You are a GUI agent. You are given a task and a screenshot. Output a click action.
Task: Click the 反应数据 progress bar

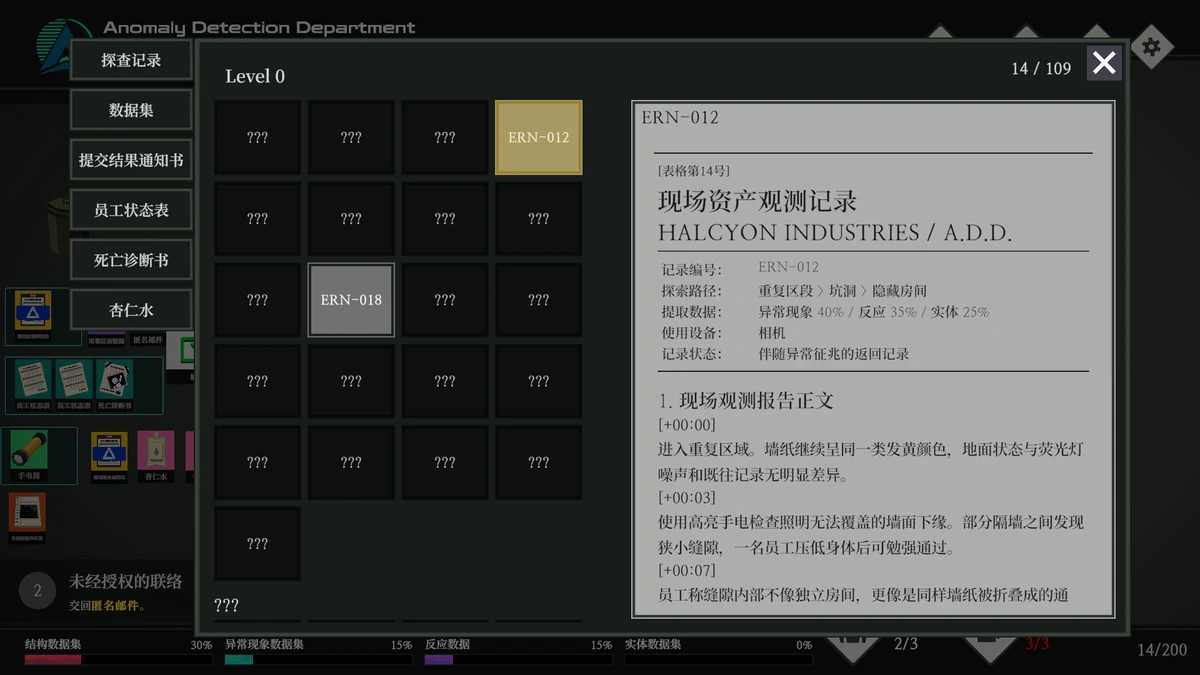click(x=518, y=660)
